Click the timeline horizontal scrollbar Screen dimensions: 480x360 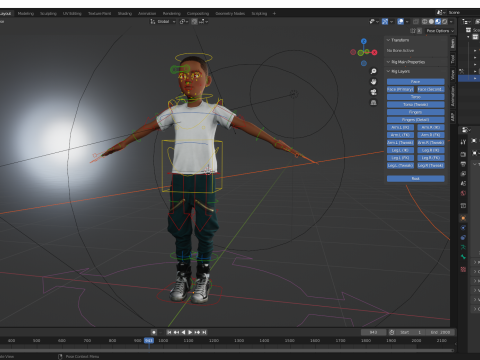[227, 350]
